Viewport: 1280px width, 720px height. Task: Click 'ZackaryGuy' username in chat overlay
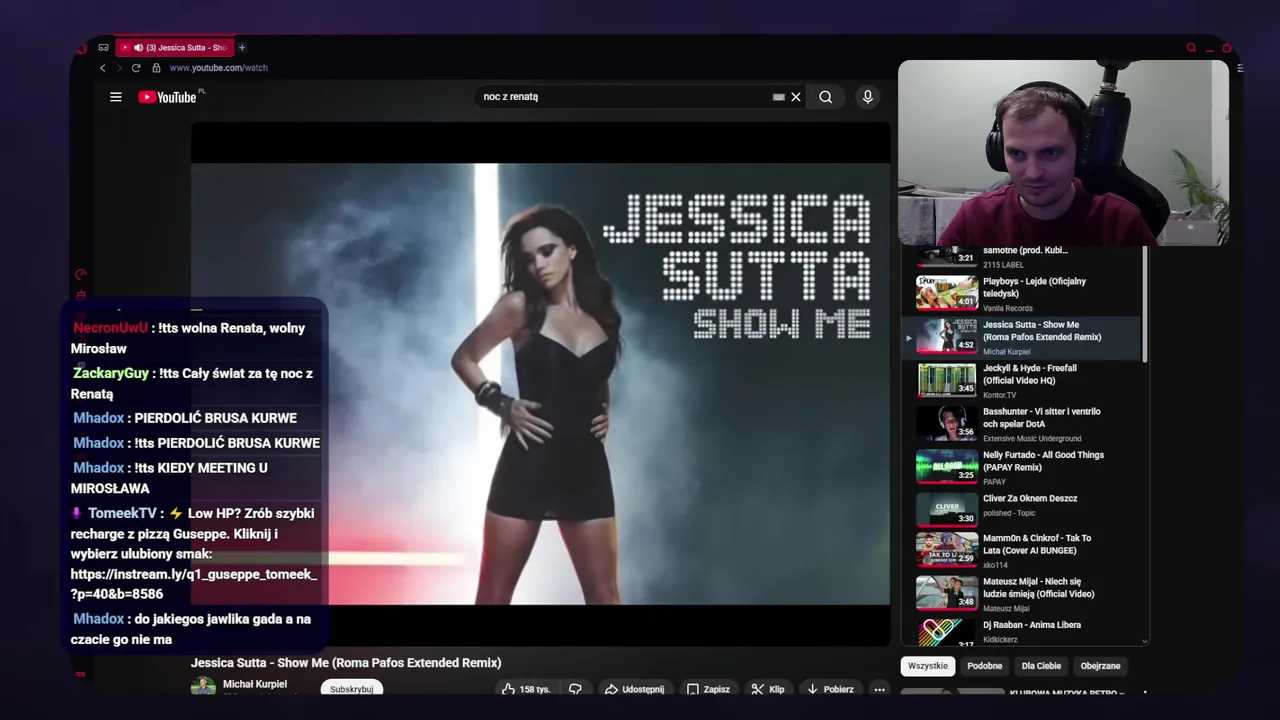click(x=110, y=373)
